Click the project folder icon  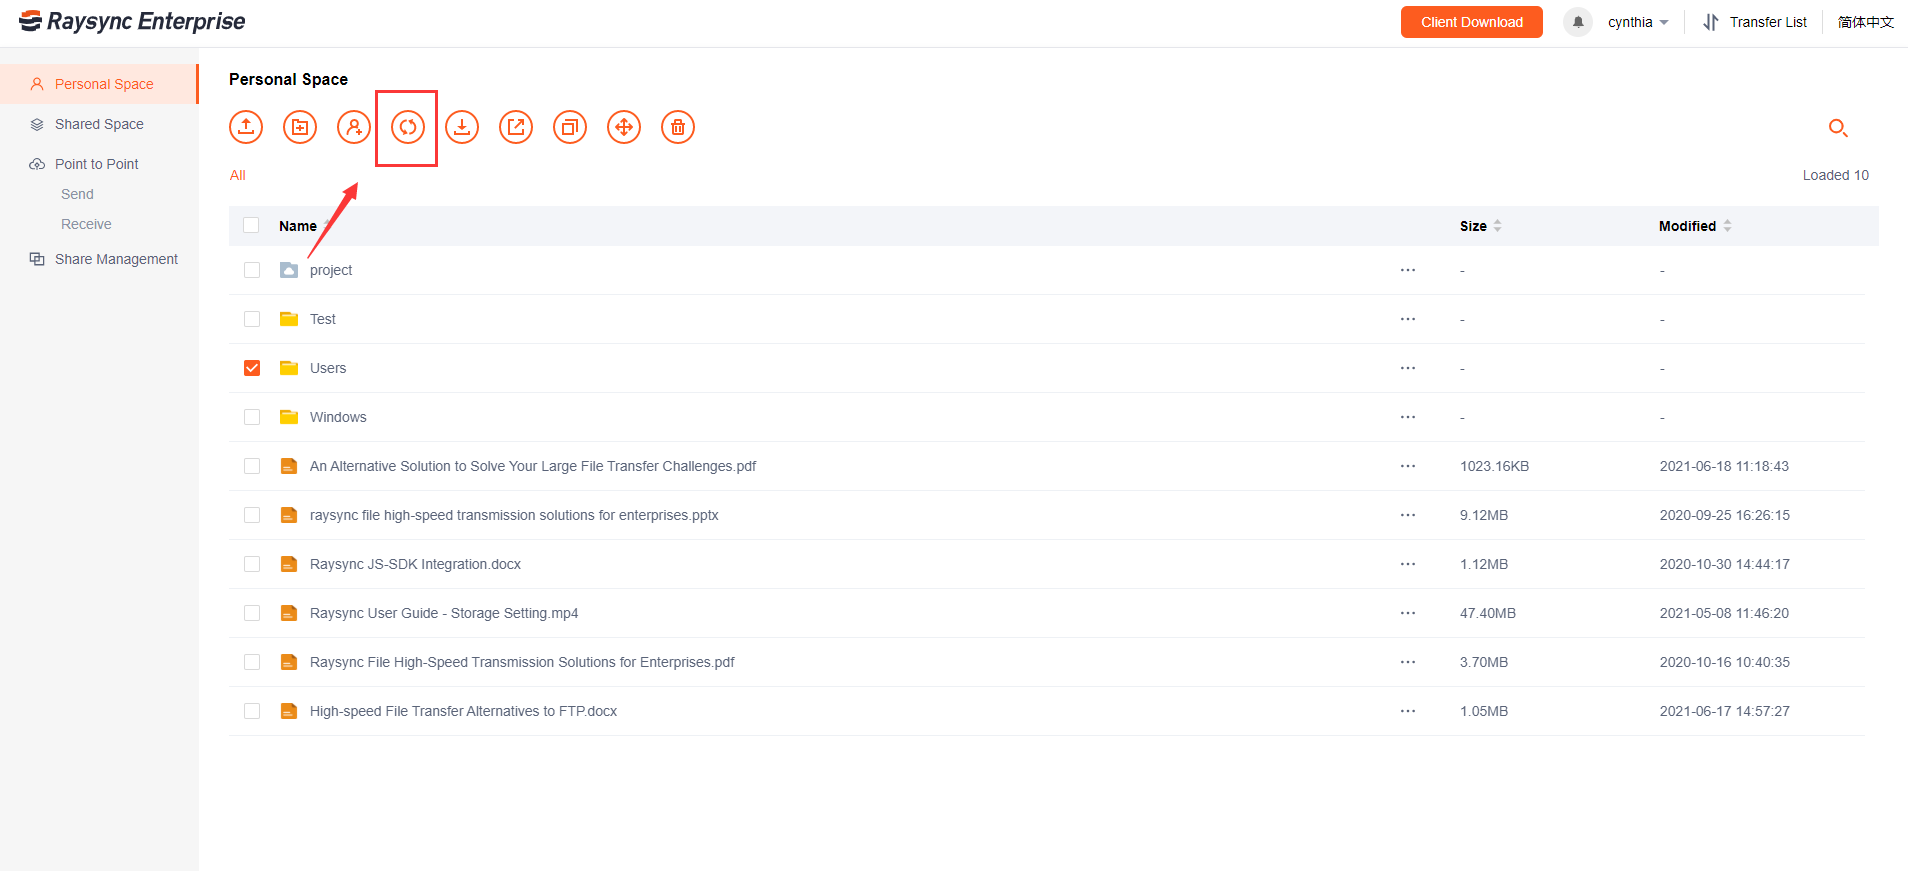pyautogui.click(x=289, y=270)
